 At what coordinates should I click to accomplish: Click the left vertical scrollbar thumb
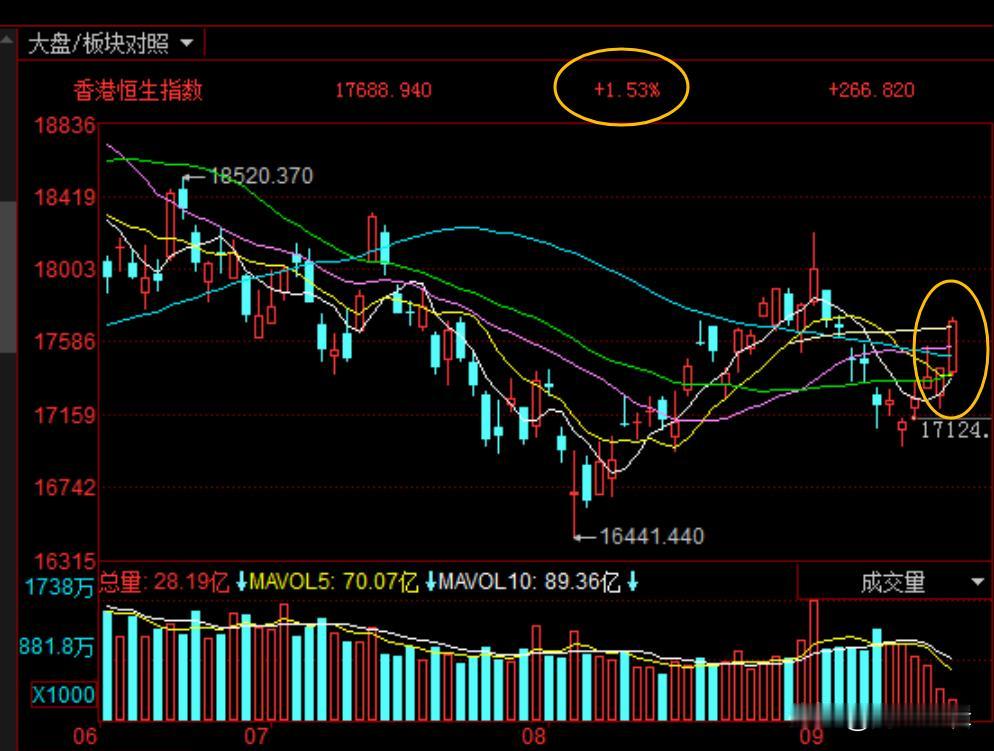point(7,277)
